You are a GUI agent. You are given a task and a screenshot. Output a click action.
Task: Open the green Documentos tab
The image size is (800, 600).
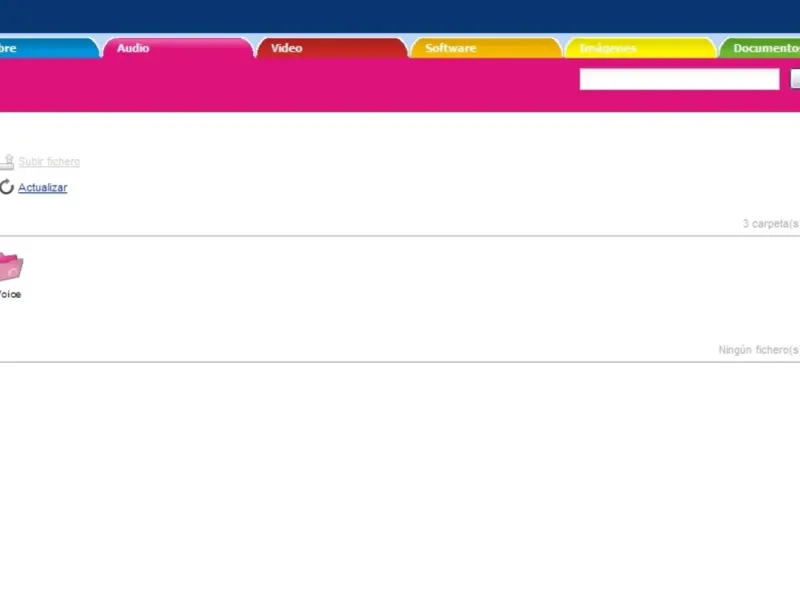pos(760,48)
